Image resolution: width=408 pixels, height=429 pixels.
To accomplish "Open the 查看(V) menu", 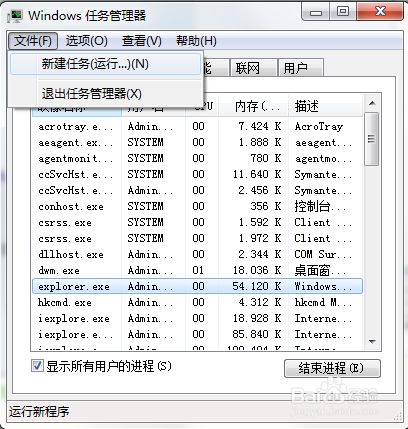I will point(141,41).
